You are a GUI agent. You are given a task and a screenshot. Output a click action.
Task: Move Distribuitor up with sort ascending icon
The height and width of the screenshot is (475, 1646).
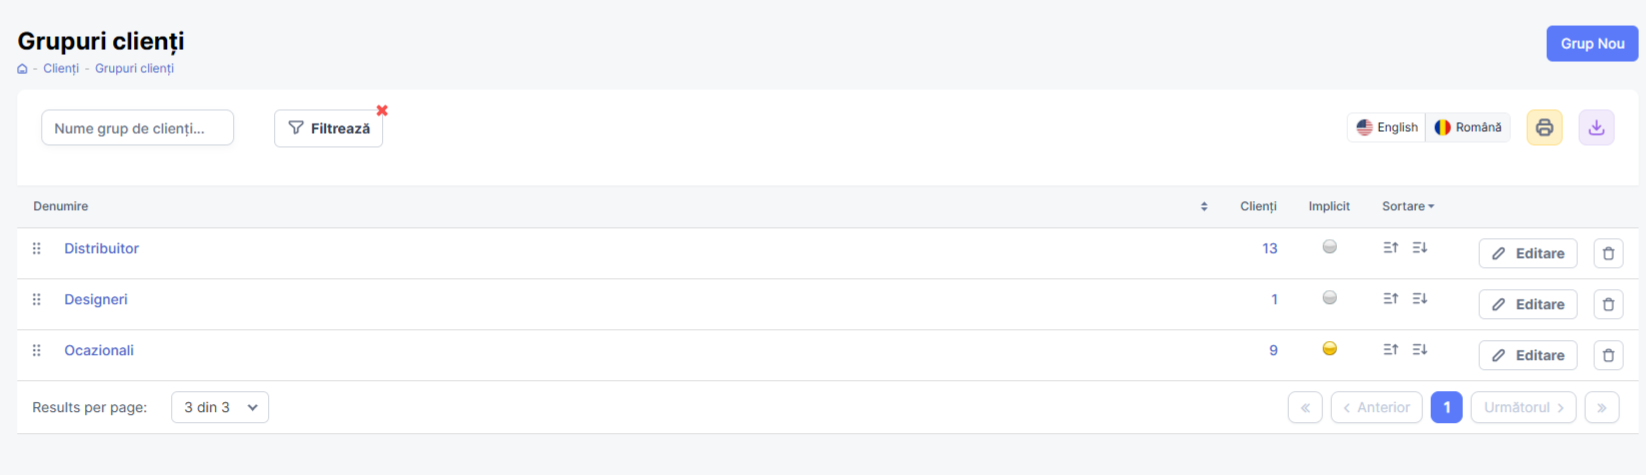click(1390, 247)
